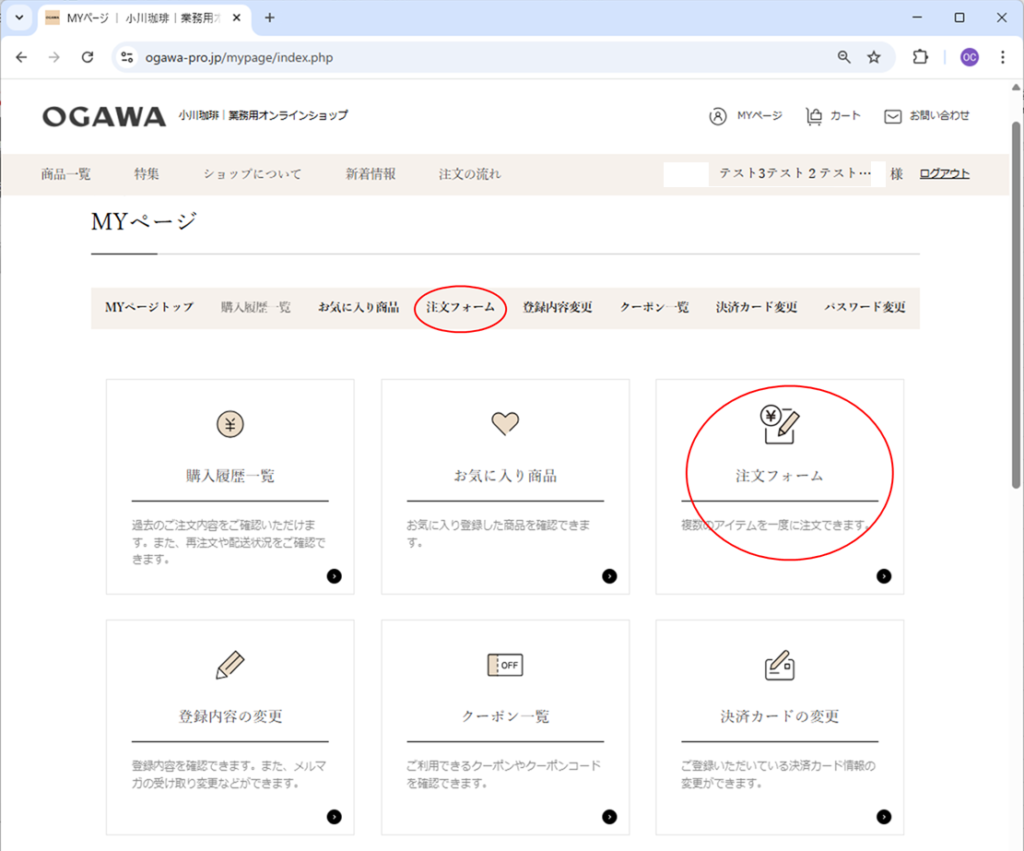Click the vertical page scrollbar
The image size is (1024, 851).
tap(1016, 300)
